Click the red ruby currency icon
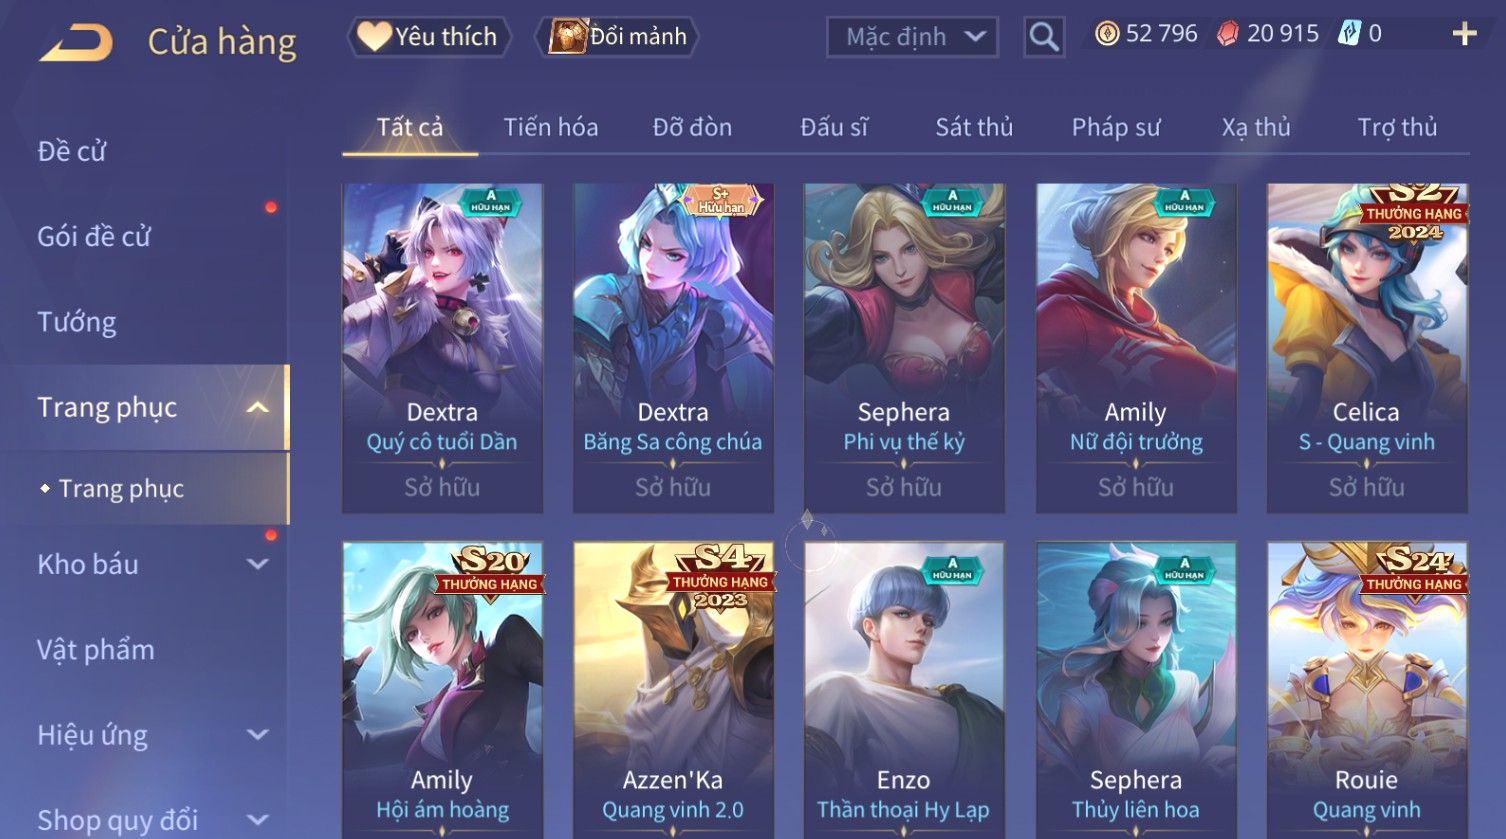 [1227, 35]
